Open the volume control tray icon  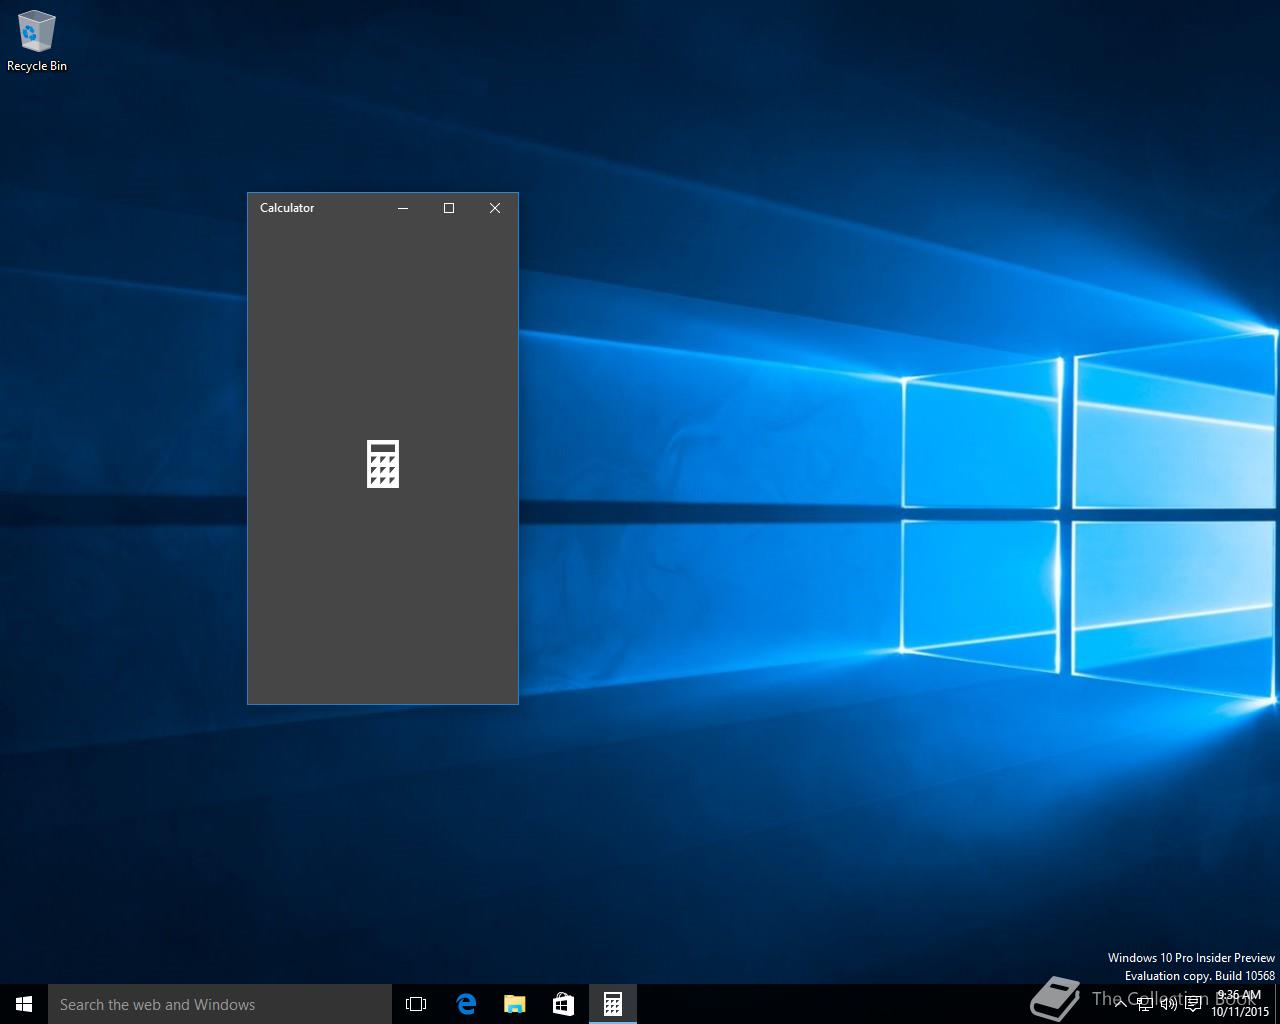[1168, 1004]
